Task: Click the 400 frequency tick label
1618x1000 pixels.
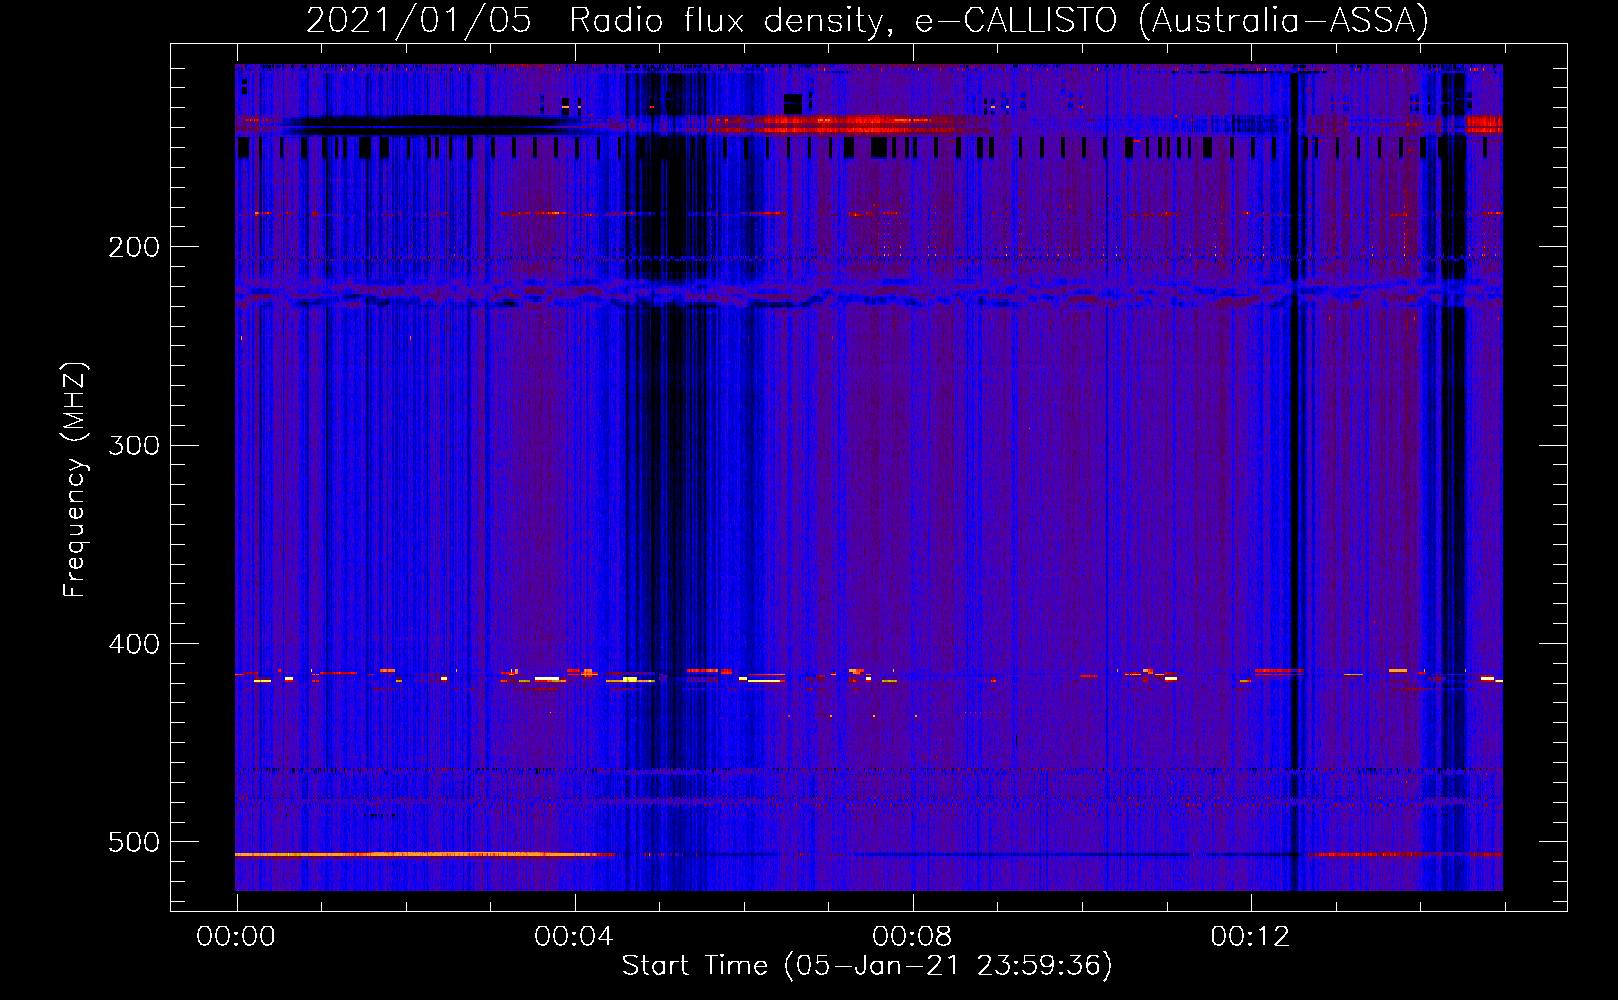Action: click(134, 644)
